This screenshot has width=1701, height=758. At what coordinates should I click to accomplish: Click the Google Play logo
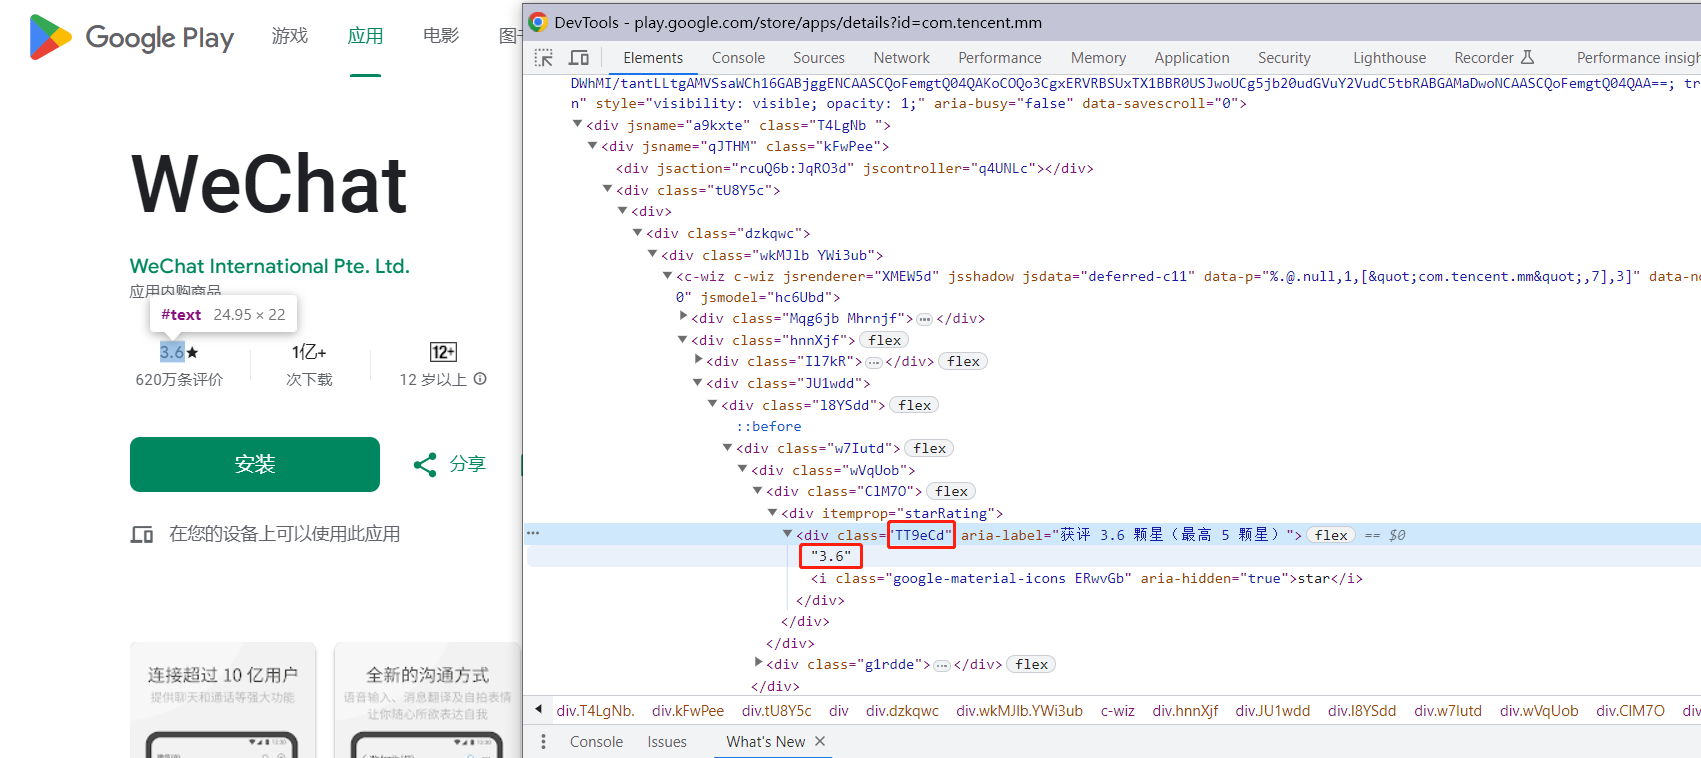tap(131, 37)
